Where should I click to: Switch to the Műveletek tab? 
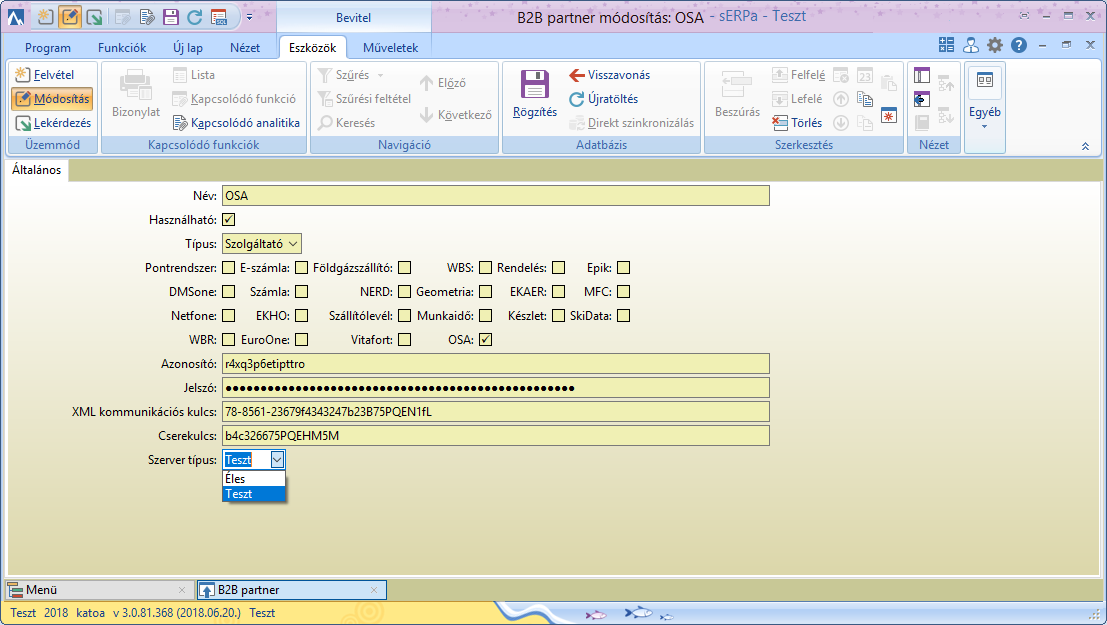[390, 48]
